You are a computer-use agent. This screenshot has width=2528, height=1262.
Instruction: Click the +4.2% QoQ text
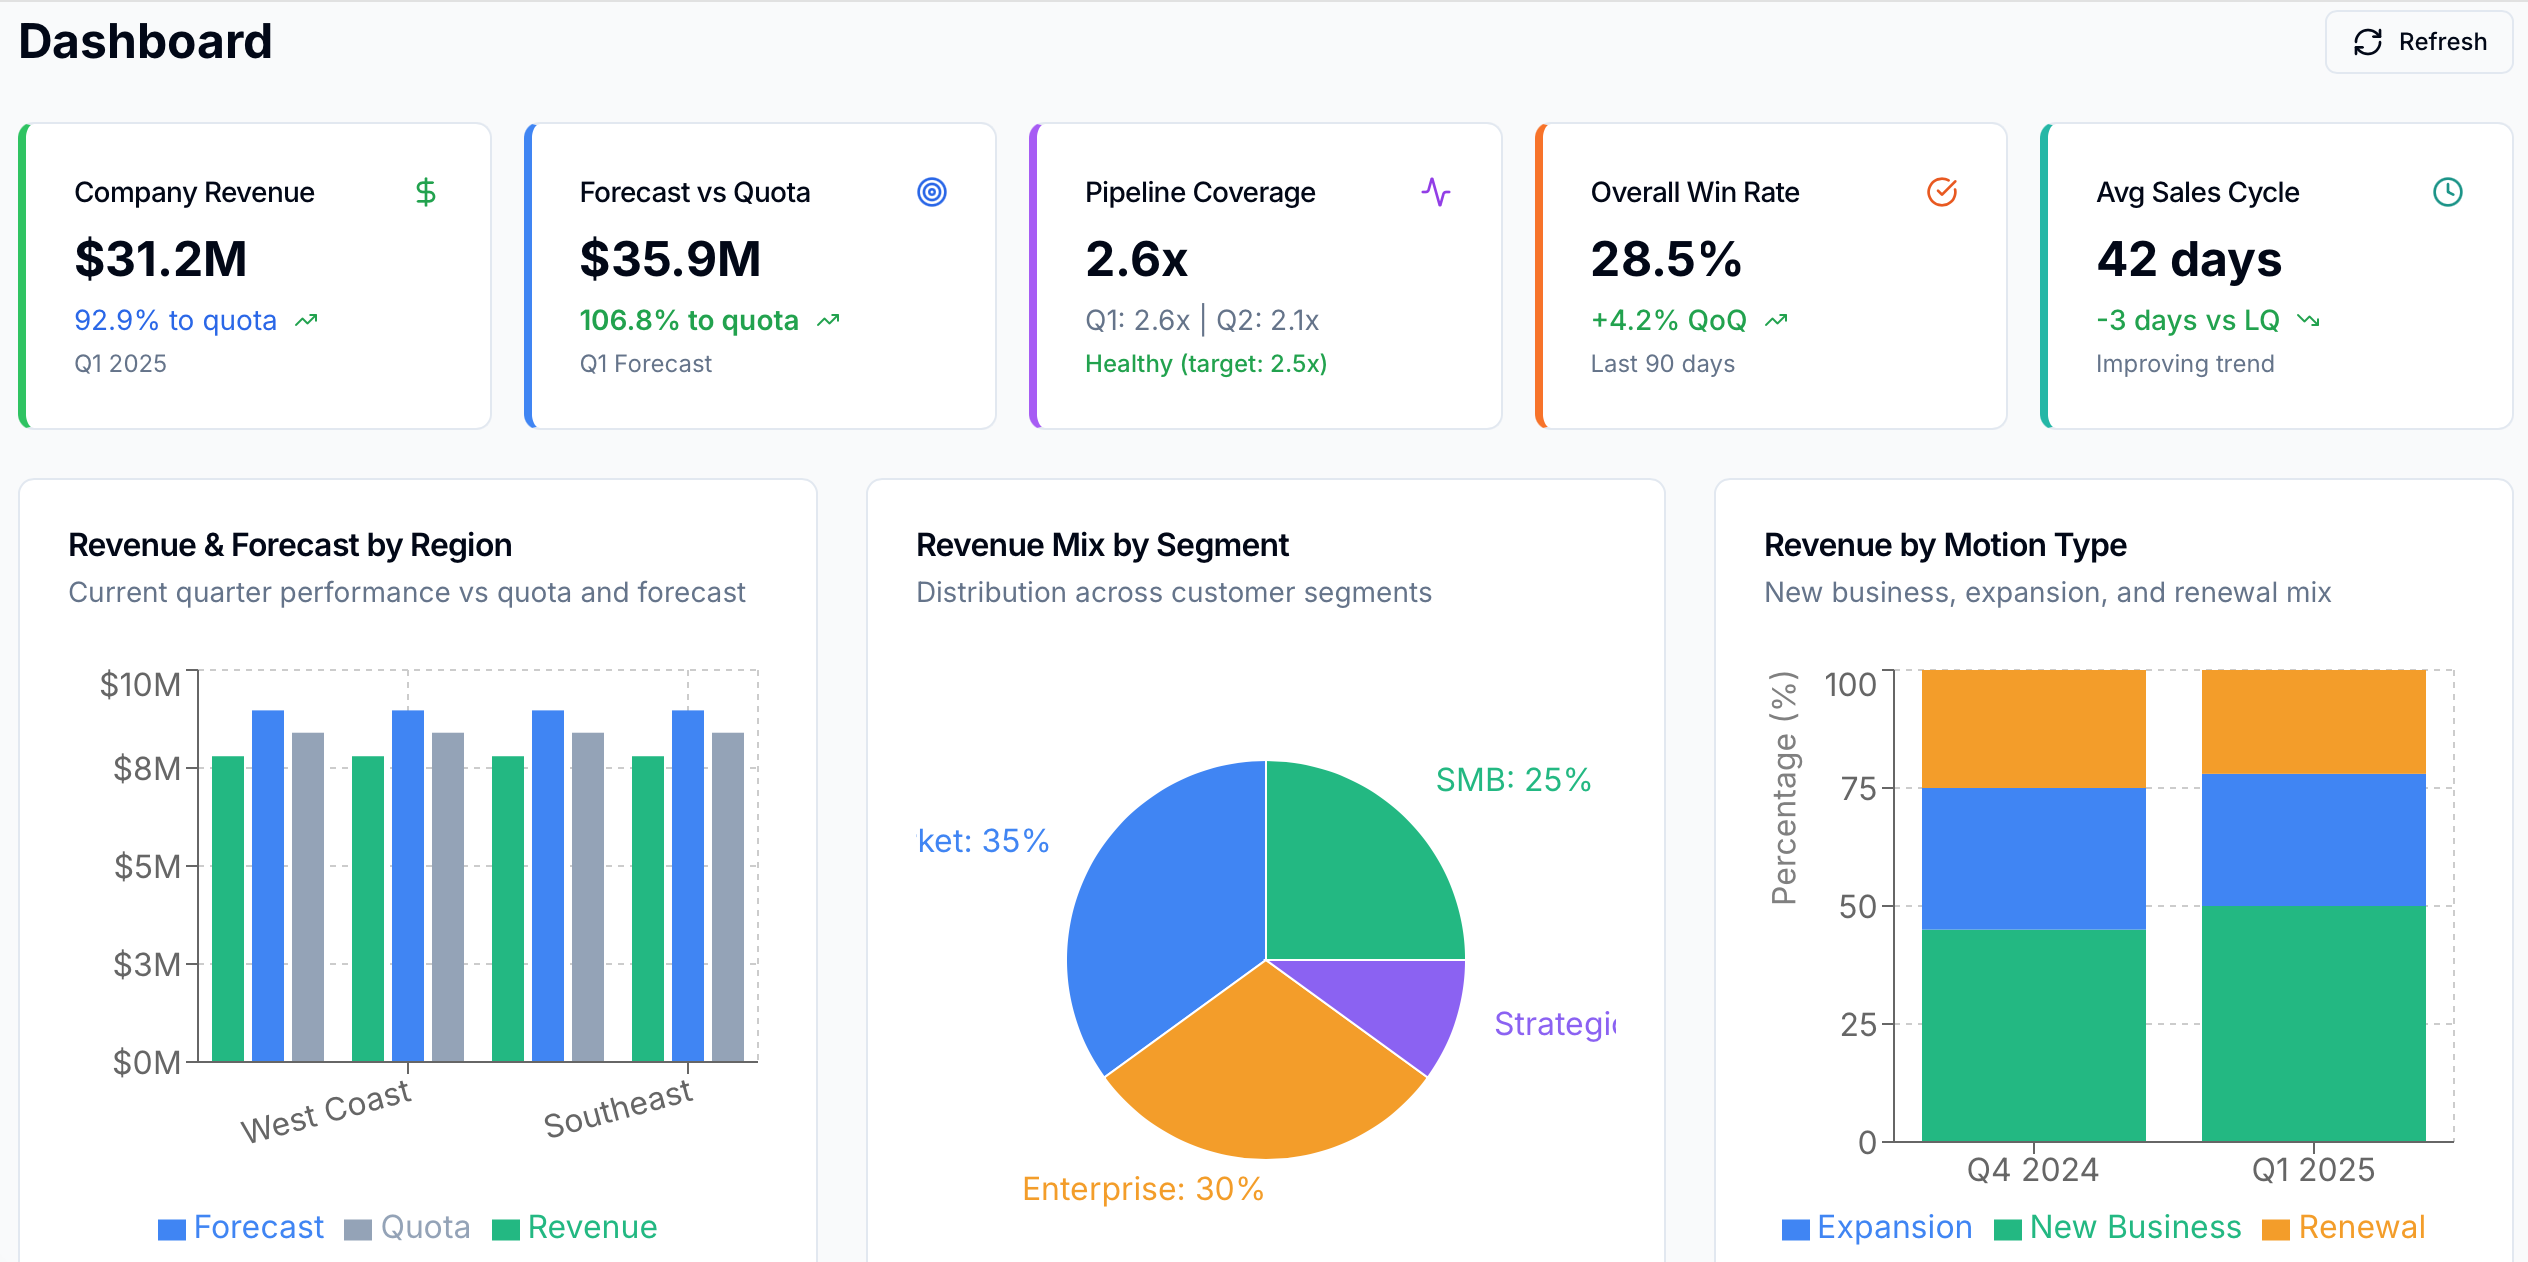[1669, 320]
